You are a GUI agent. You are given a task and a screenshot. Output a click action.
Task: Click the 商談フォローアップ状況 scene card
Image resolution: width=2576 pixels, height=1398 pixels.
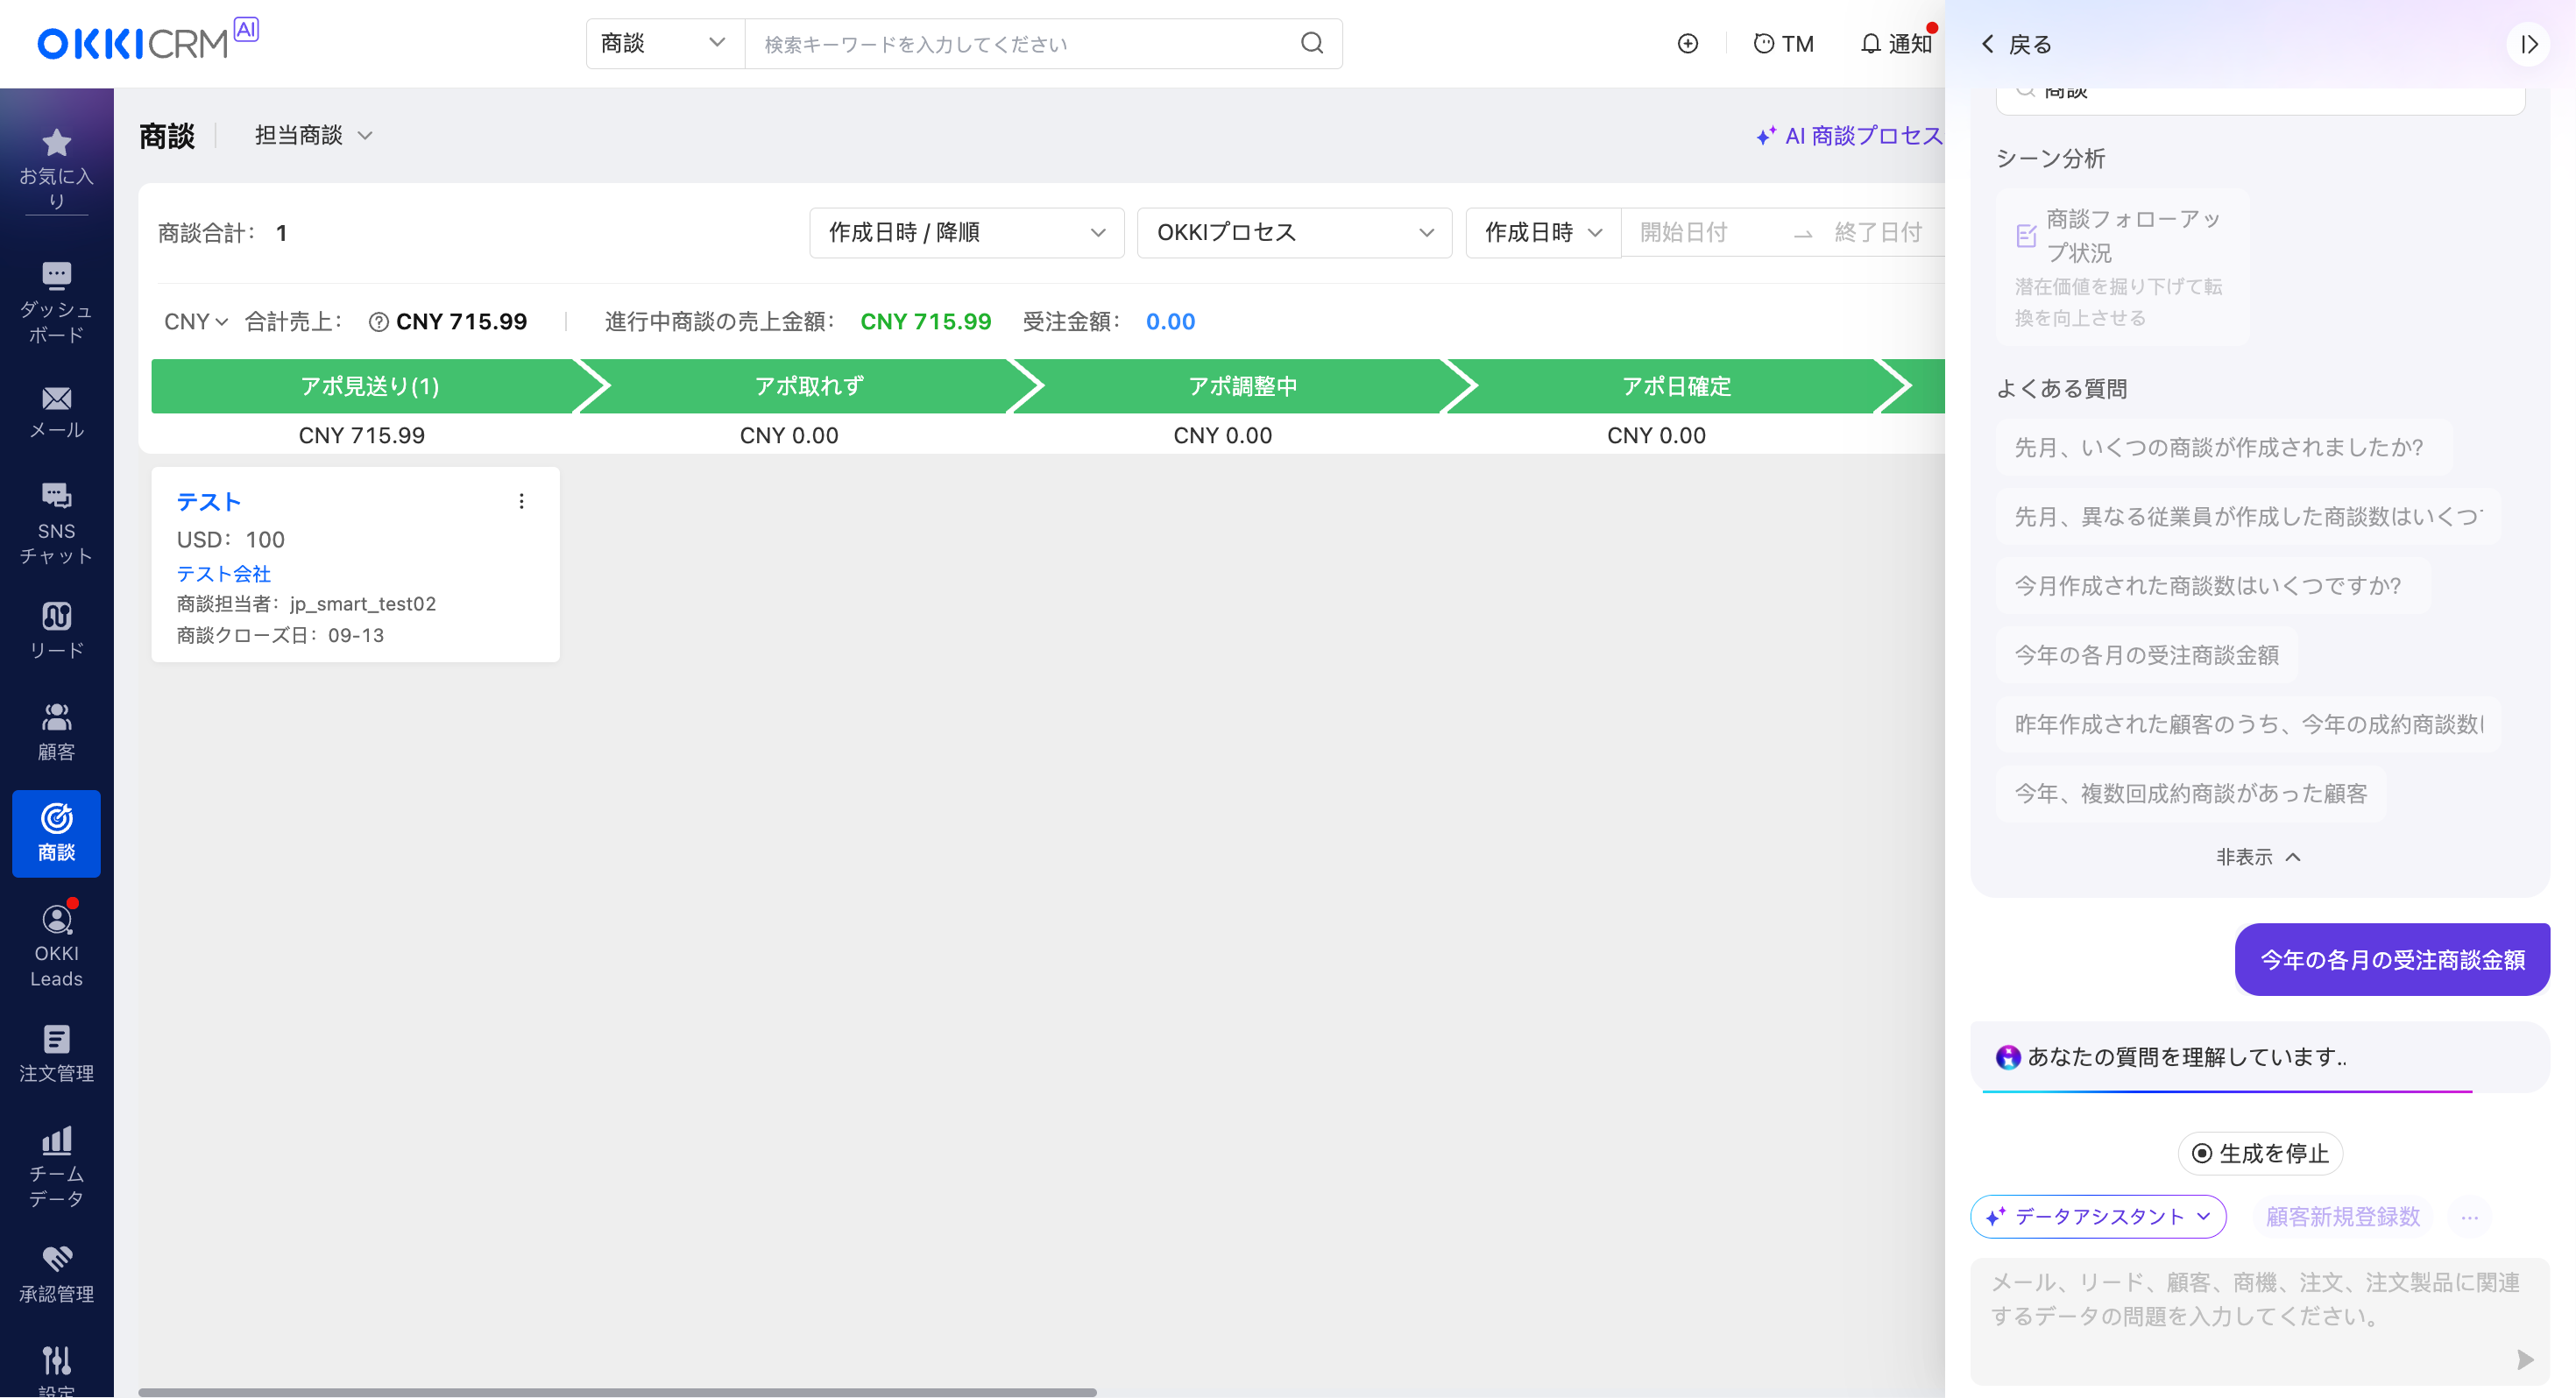pyautogui.click(x=2121, y=267)
